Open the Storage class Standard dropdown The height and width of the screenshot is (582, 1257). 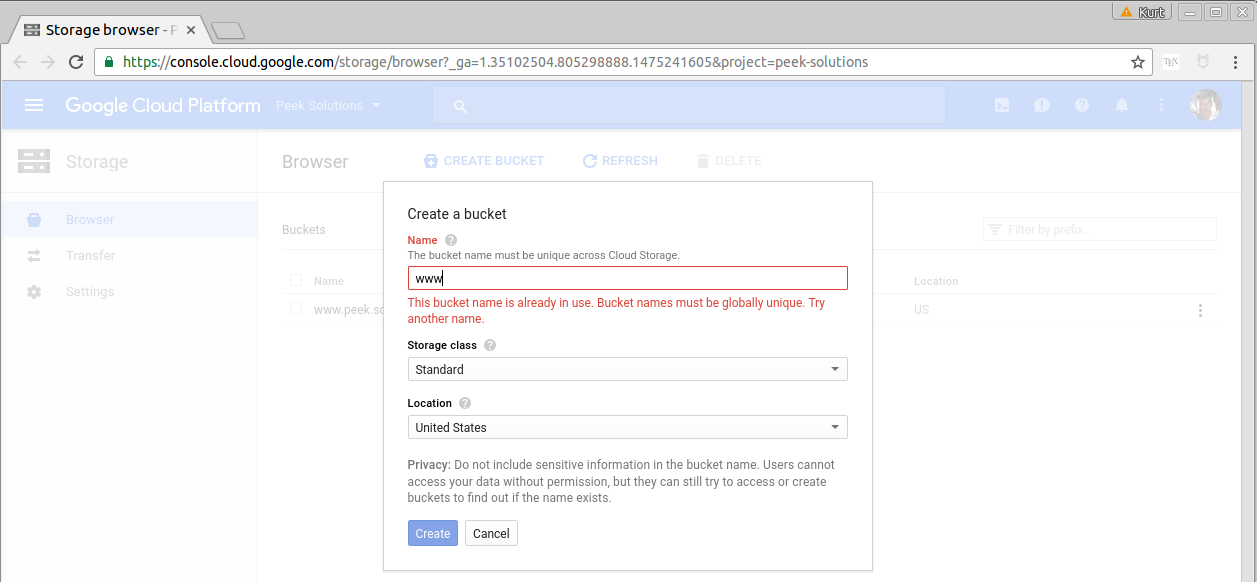click(x=628, y=369)
